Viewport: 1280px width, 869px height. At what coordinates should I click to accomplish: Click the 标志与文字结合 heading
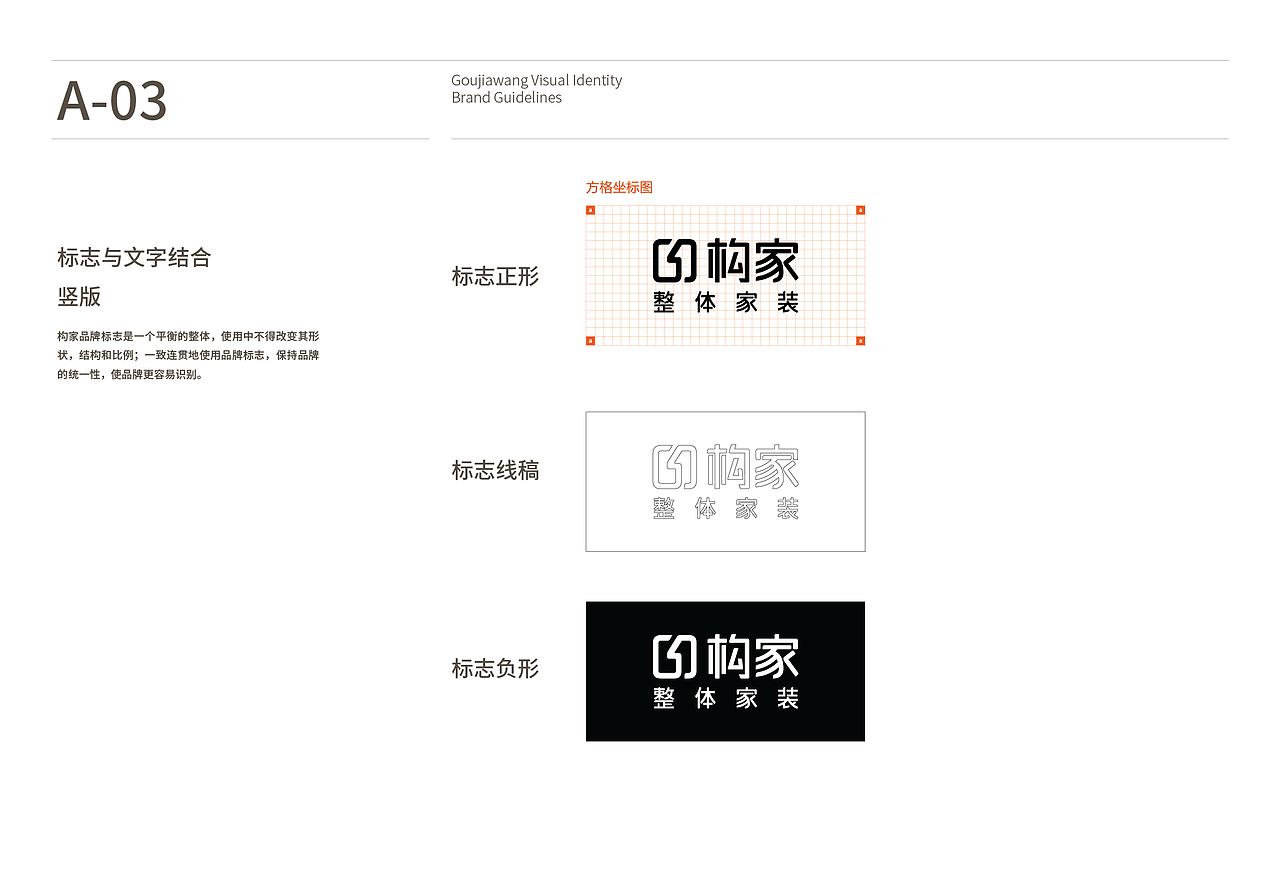click(134, 257)
